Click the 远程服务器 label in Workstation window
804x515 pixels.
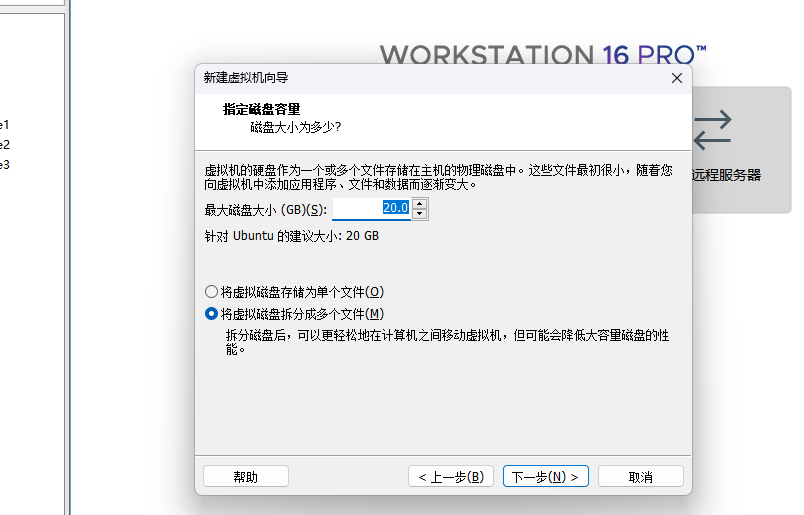tap(727, 175)
